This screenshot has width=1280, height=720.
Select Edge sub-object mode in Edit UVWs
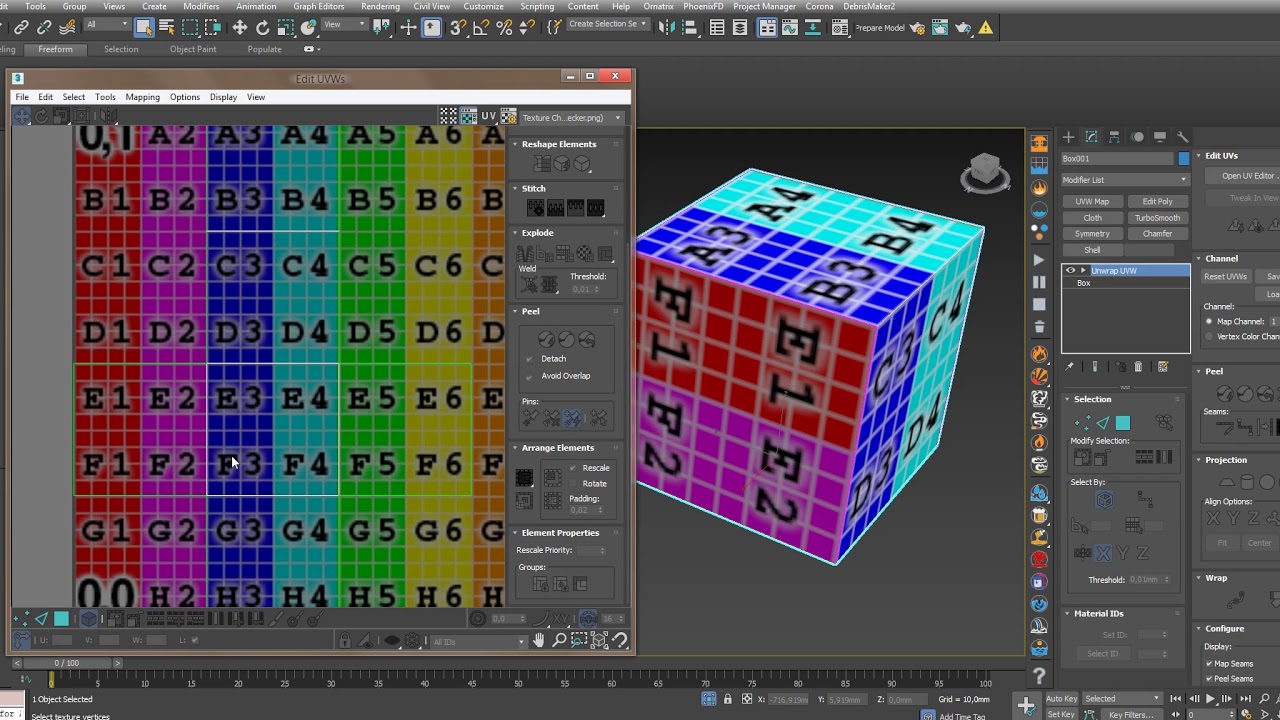41,619
